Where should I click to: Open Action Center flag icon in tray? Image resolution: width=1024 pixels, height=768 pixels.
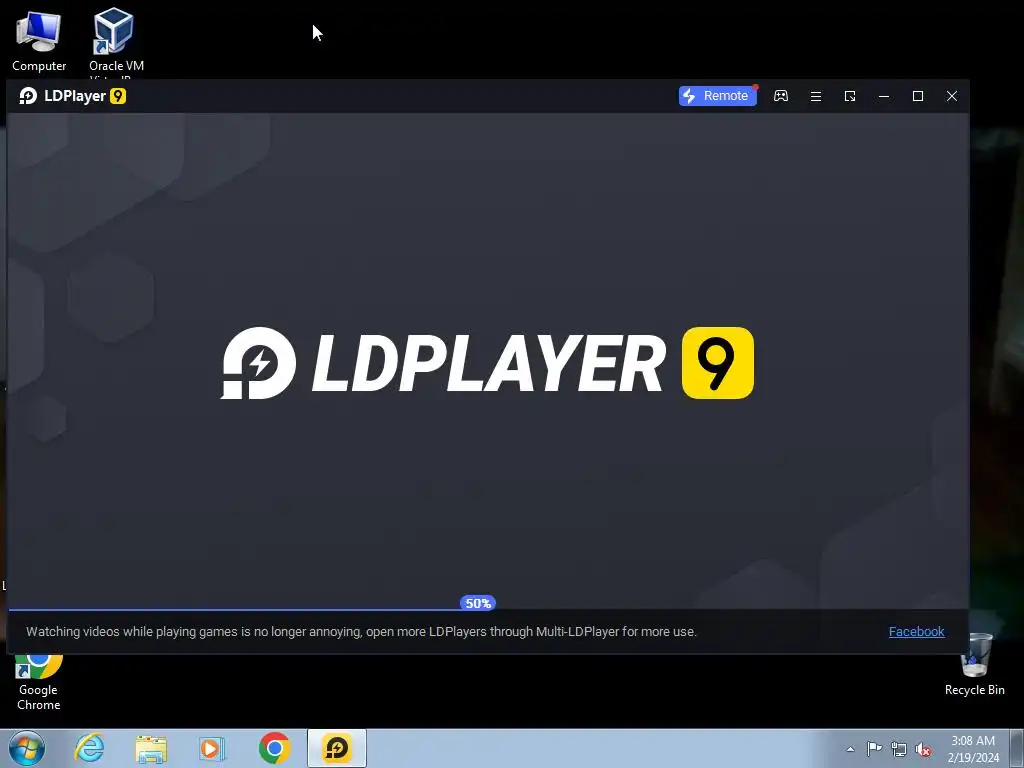pyautogui.click(x=874, y=749)
